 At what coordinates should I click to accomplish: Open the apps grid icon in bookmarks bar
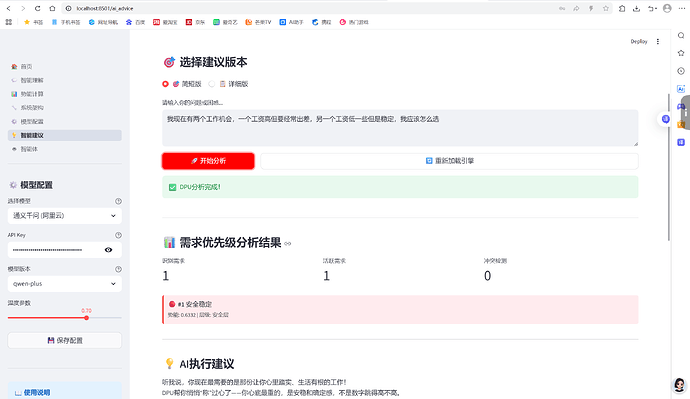(x=8, y=22)
